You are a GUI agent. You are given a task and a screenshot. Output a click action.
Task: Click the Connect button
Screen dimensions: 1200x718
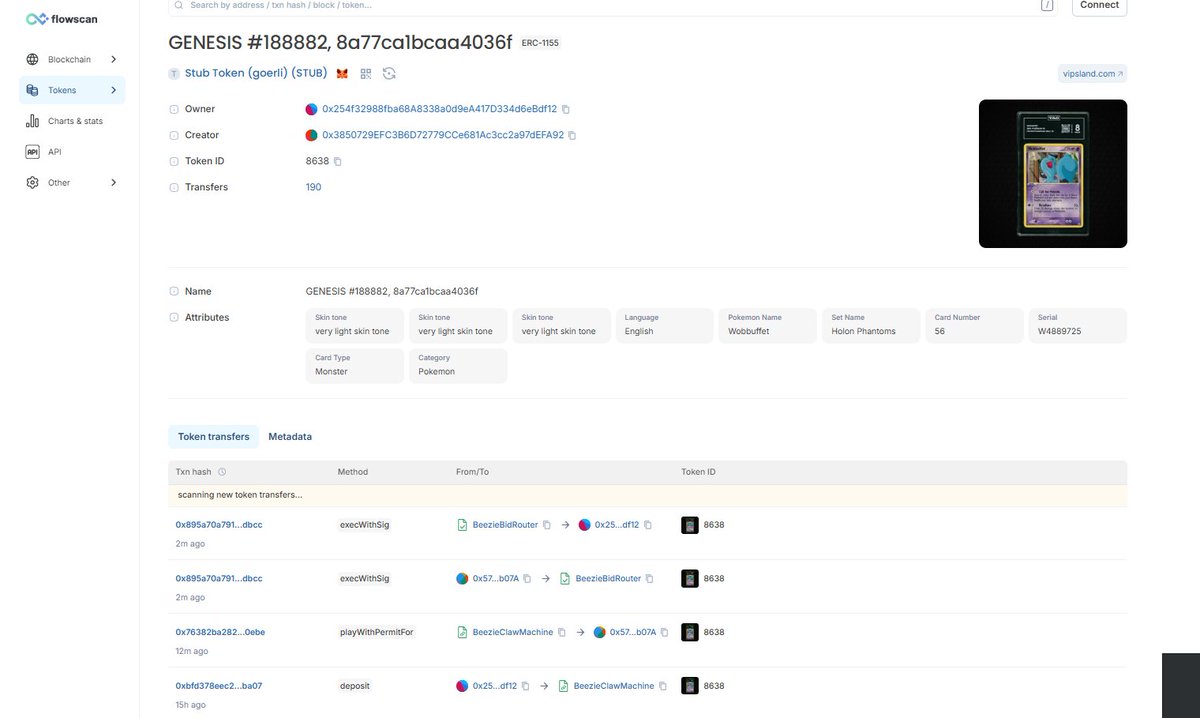coord(1100,6)
